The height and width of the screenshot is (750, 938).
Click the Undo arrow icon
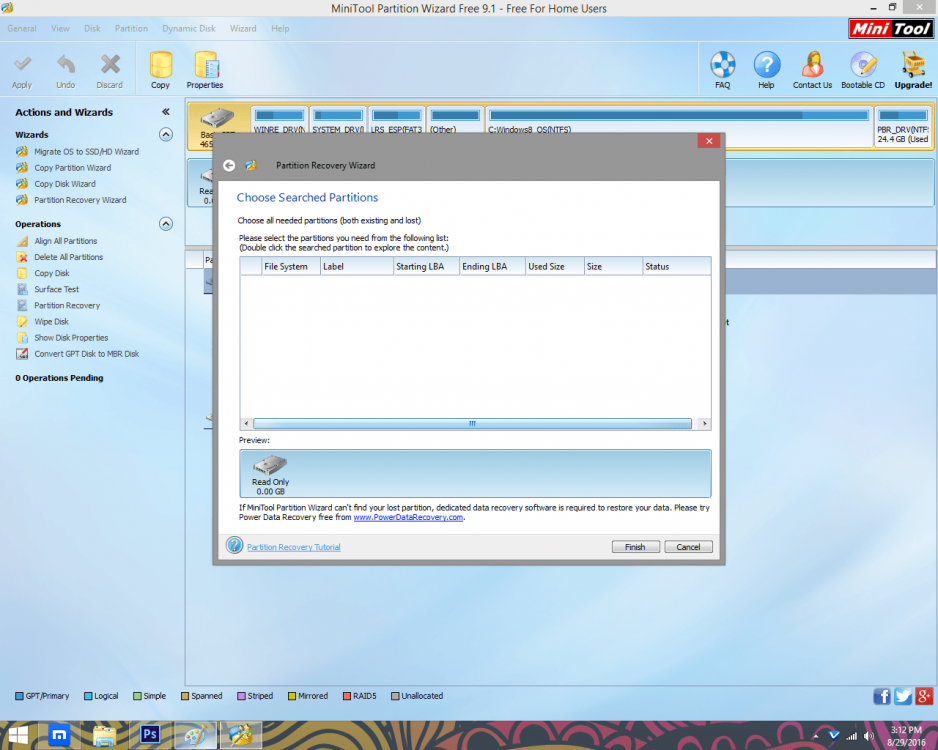pyautogui.click(x=66, y=65)
